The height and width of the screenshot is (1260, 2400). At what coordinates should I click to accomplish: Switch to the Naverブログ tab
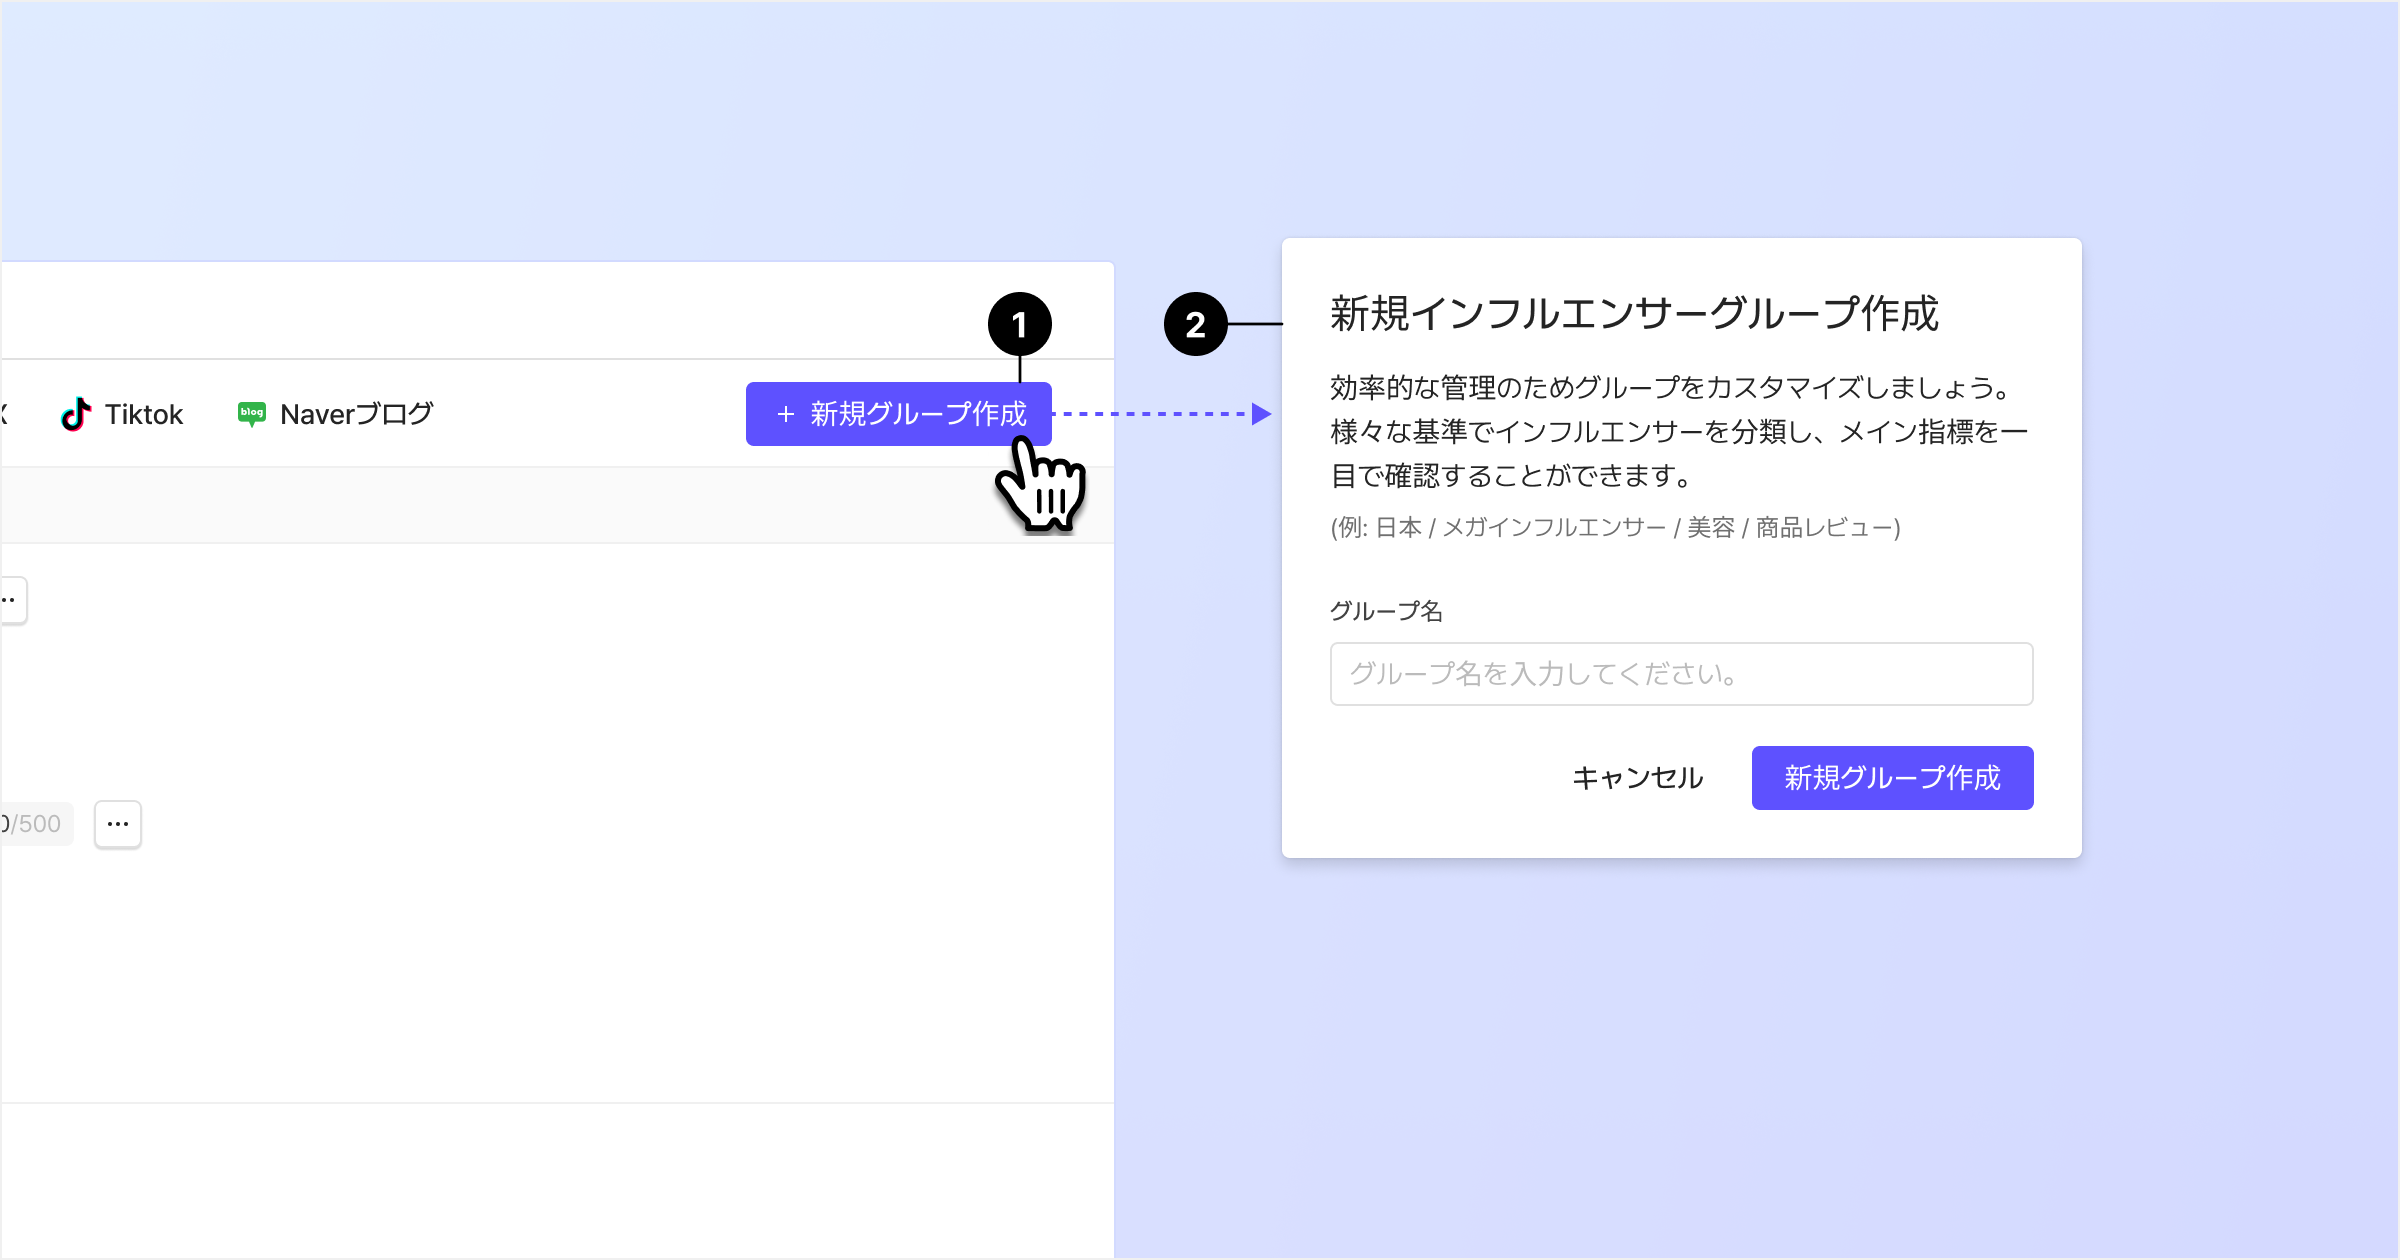pos(356,414)
